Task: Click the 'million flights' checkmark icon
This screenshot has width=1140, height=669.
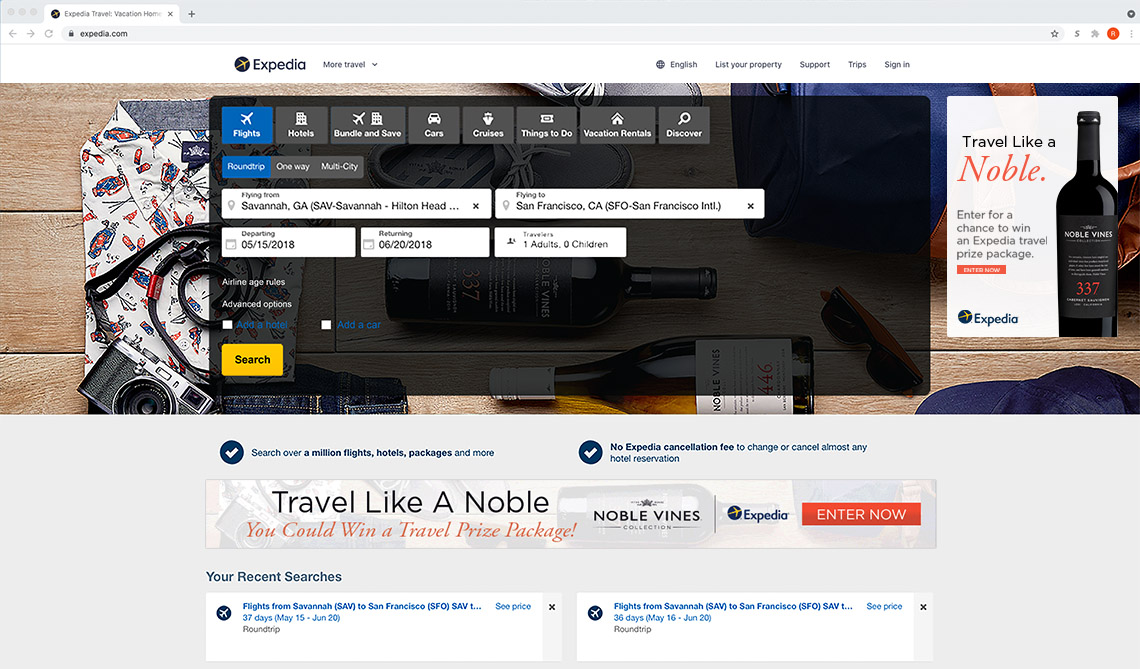Action: [232, 452]
